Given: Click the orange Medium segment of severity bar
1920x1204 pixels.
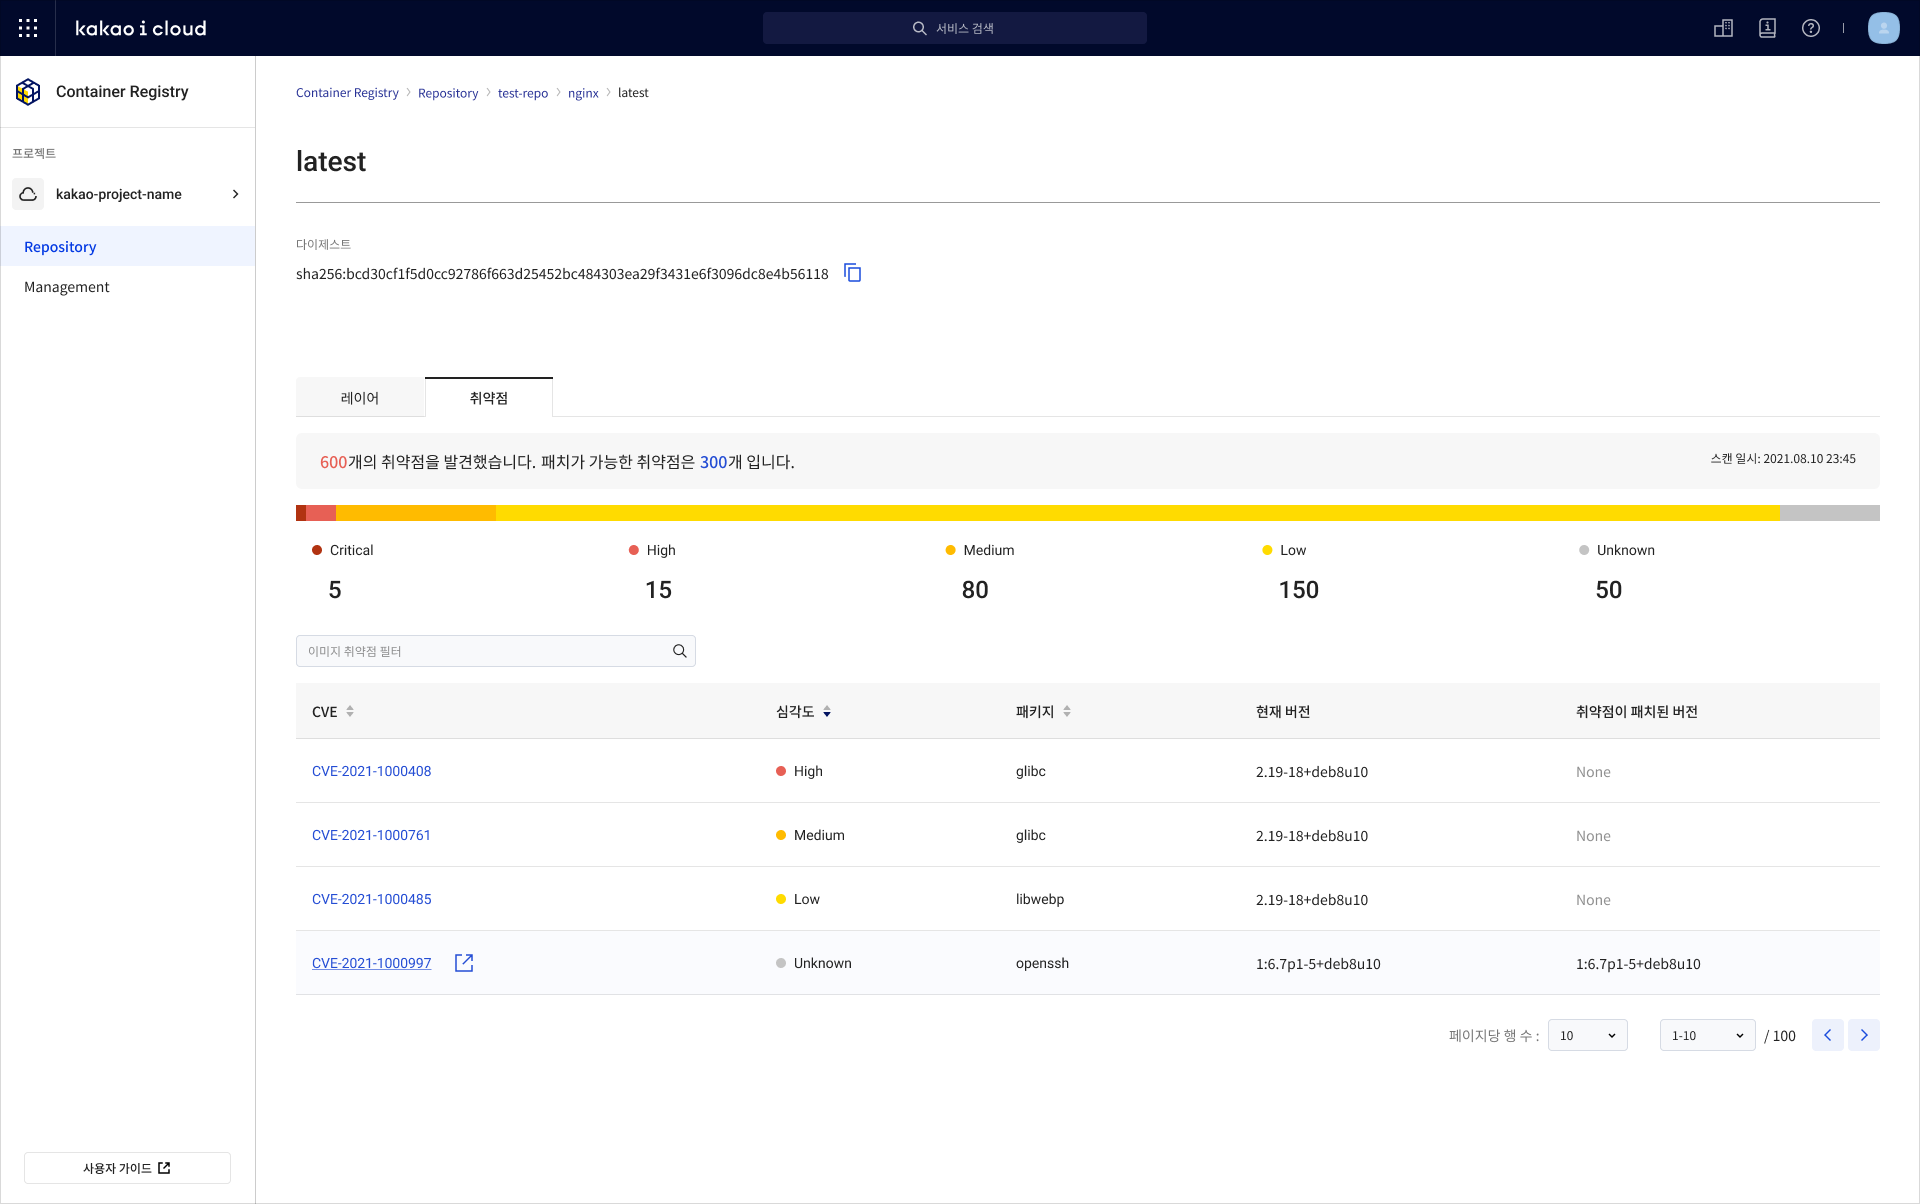Looking at the screenshot, I should coord(416,513).
